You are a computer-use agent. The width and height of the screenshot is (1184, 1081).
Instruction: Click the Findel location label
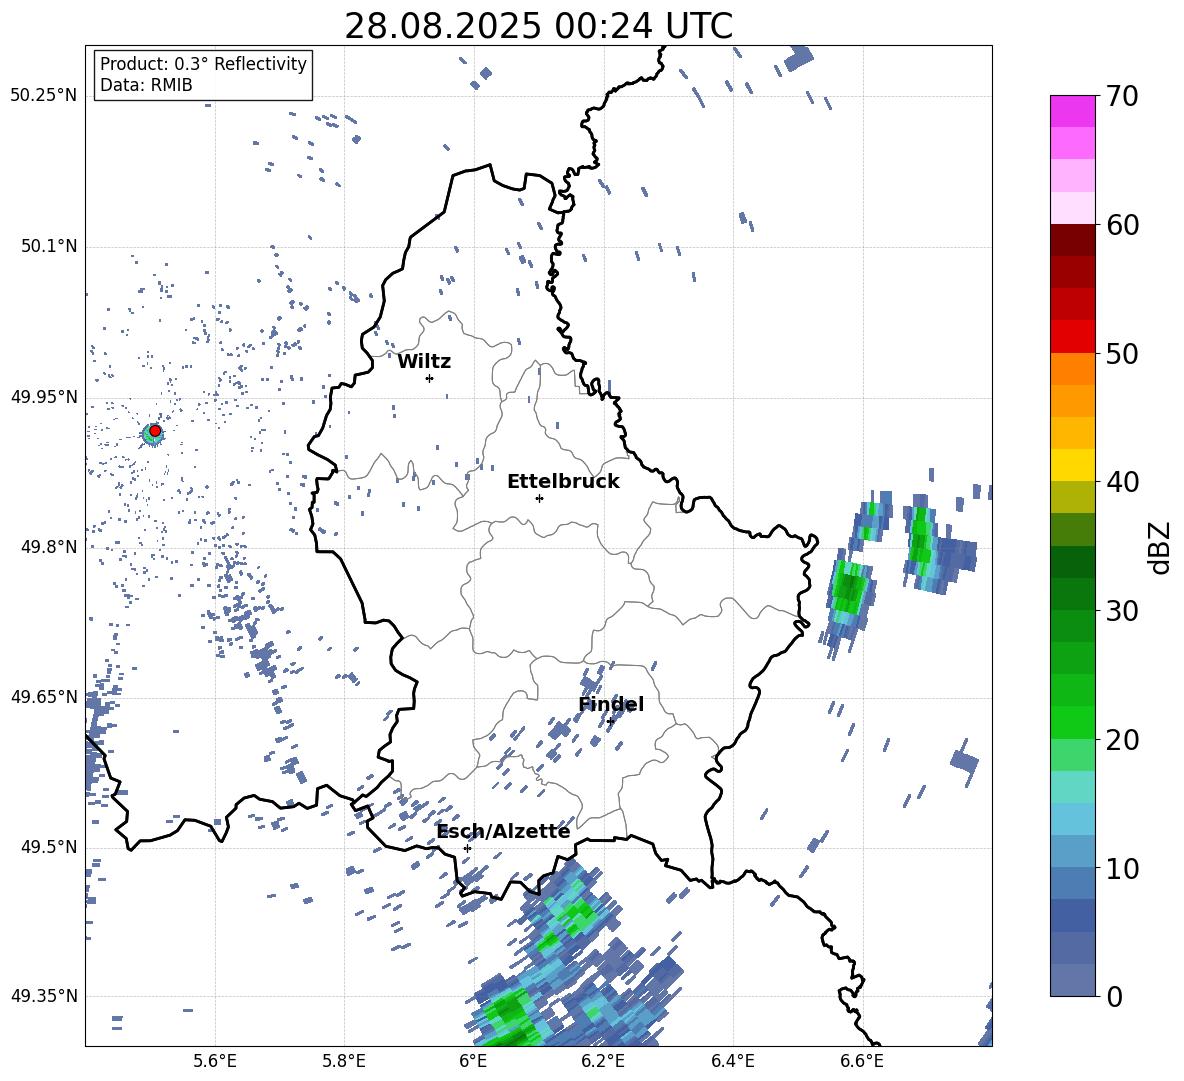[611, 704]
